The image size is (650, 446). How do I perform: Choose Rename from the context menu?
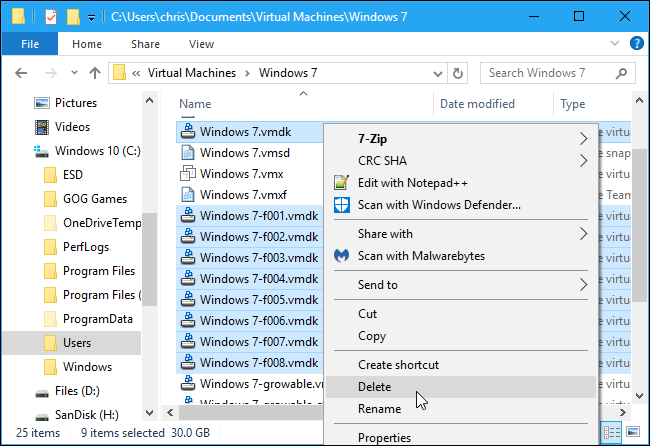(461, 409)
